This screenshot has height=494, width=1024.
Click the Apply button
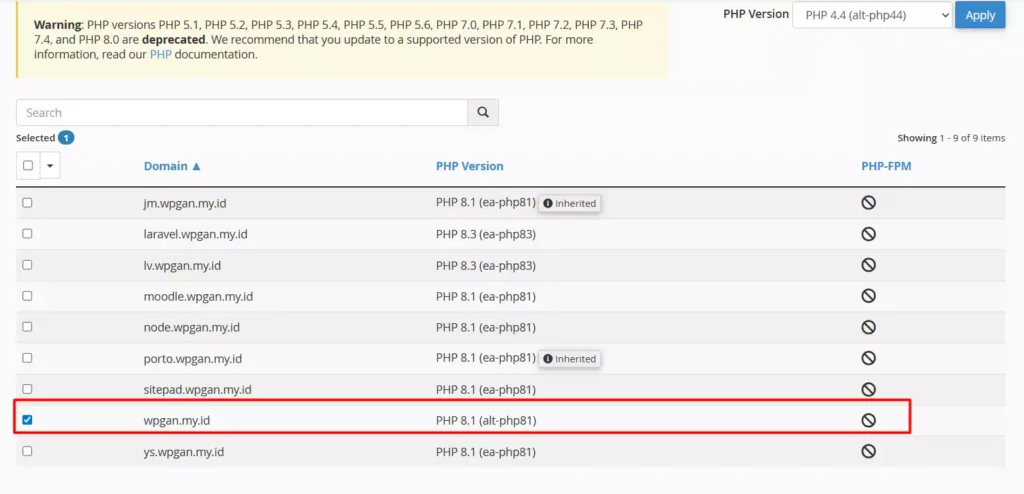[x=980, y=15]
